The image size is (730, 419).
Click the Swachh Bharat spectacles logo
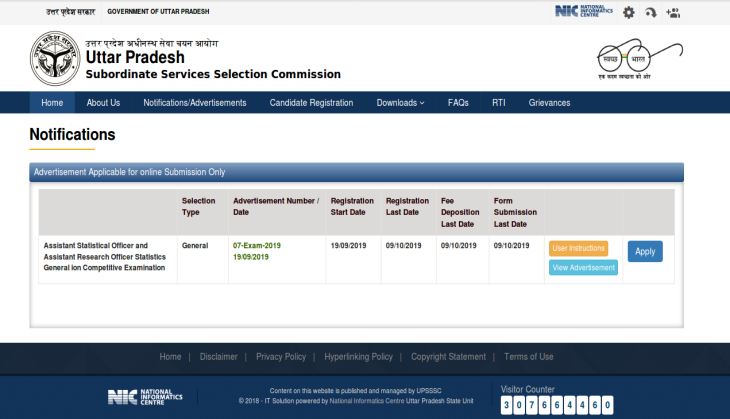(640, 59)
